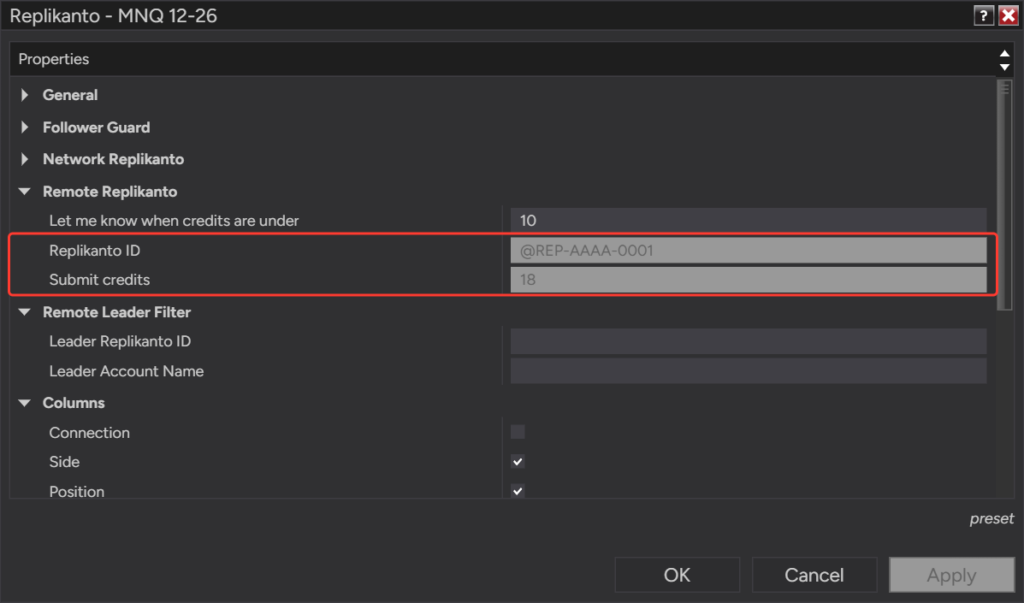This screenshot has width=1024, height=603.
Task: Collapse the Columns section
Action: pyautogui.click(x=25, y=402)
